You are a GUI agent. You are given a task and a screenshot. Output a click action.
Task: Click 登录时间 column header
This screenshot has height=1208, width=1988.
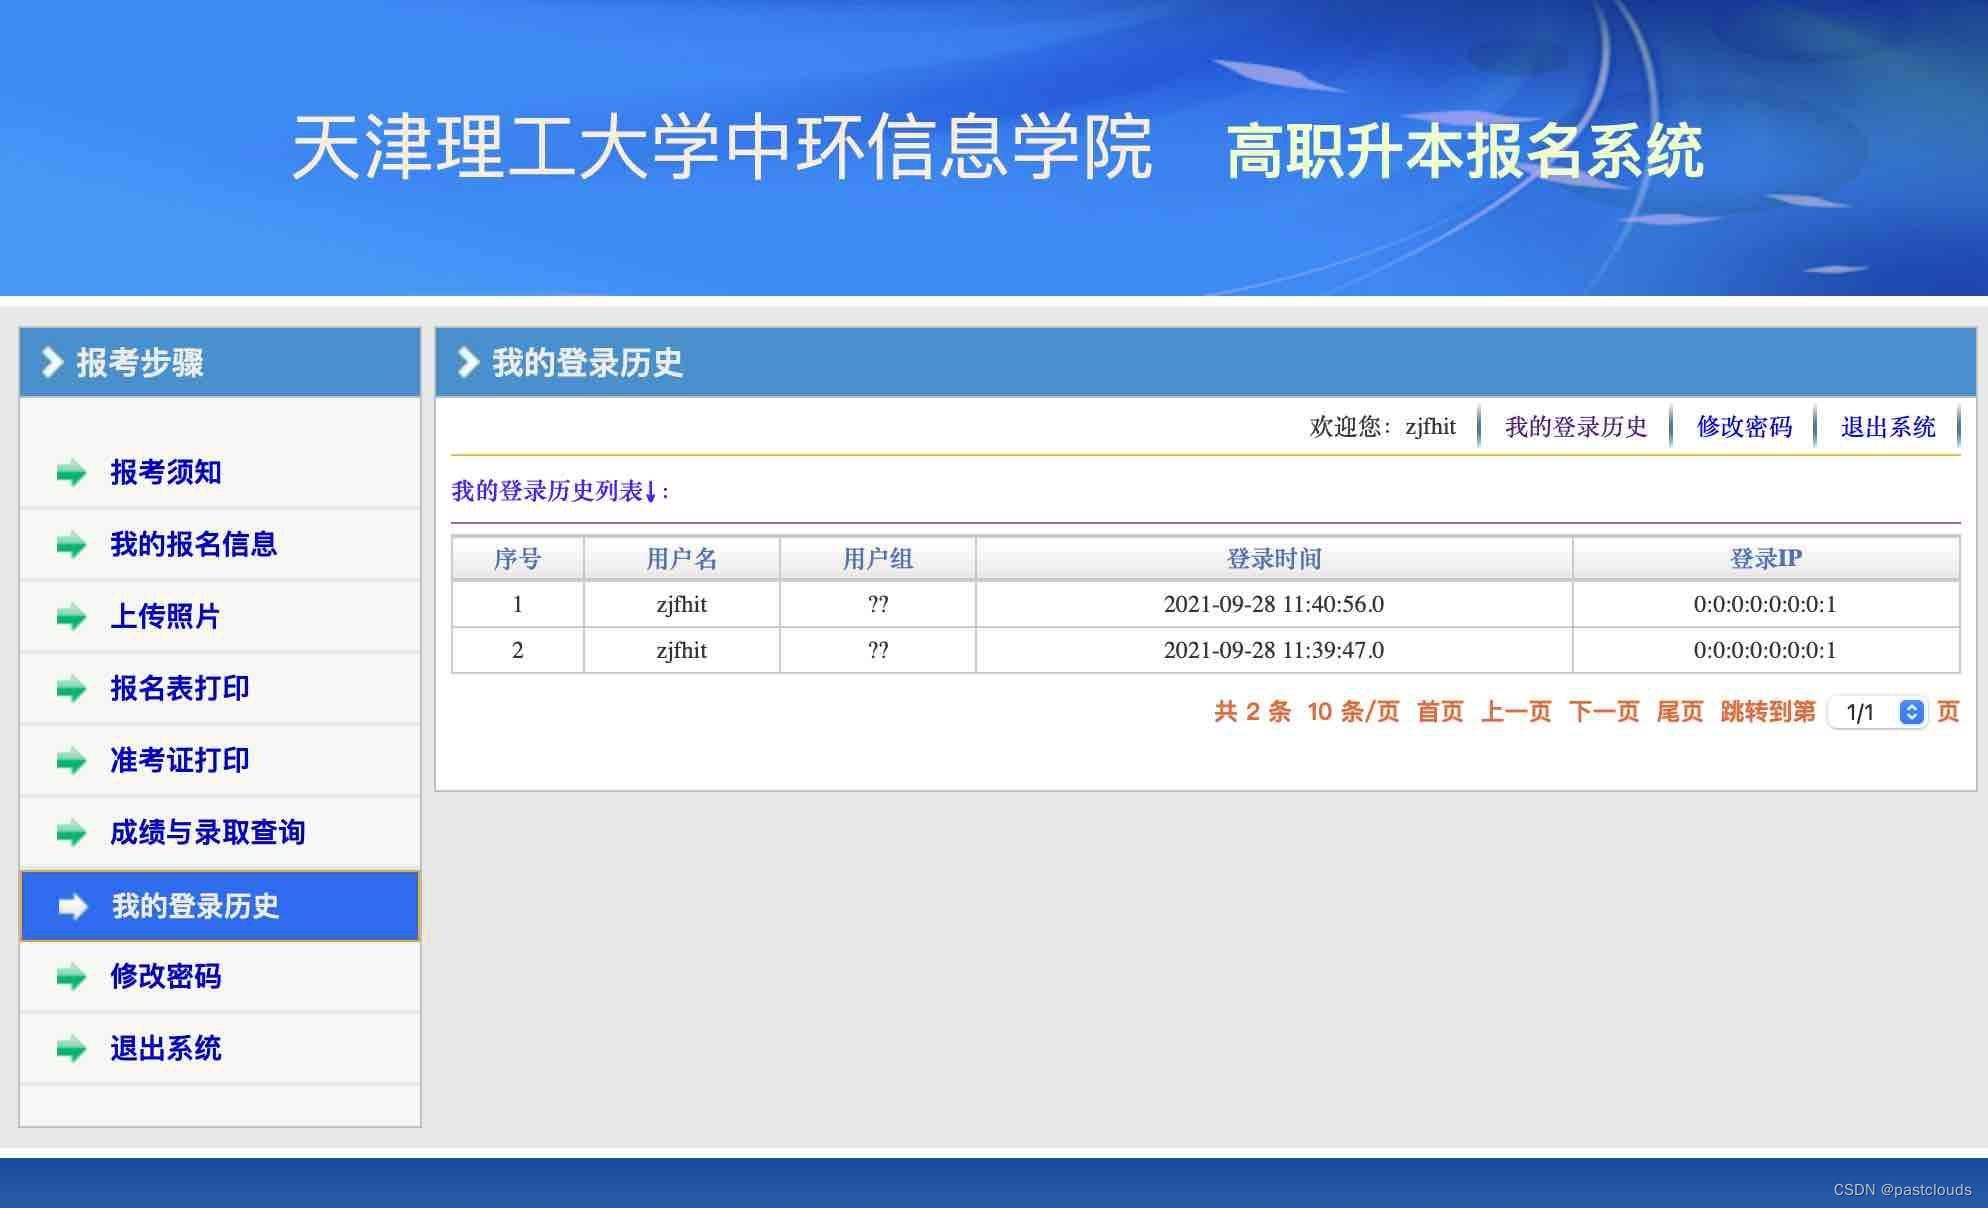point(1274,558)
